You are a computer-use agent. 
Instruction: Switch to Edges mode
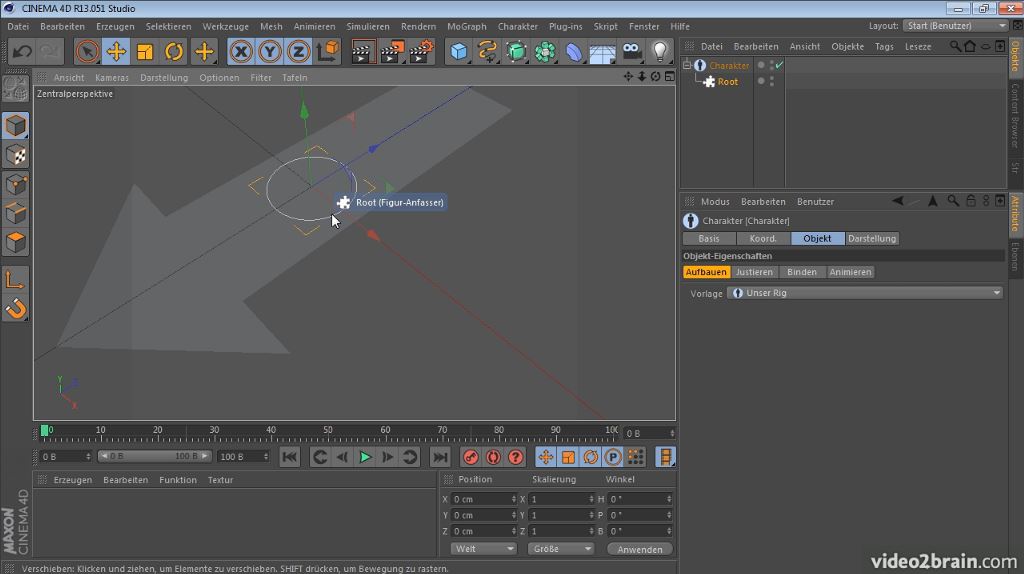[16, 214]
